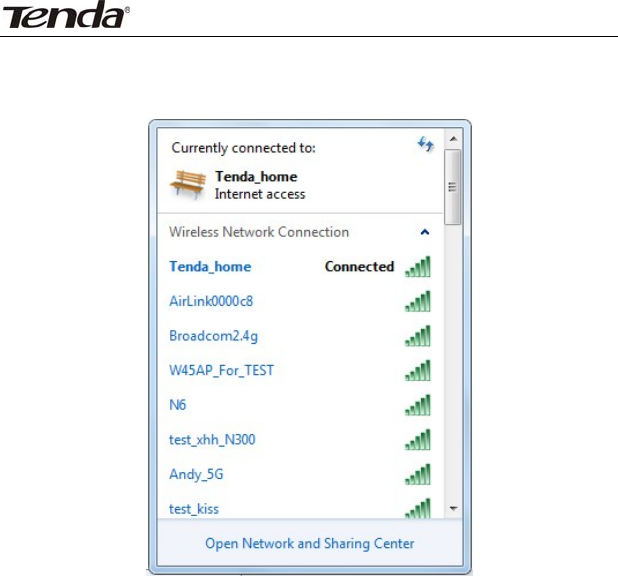Select the W45AP_For_TEST network
Screen dimensions: 618x576
pos(300,371)
